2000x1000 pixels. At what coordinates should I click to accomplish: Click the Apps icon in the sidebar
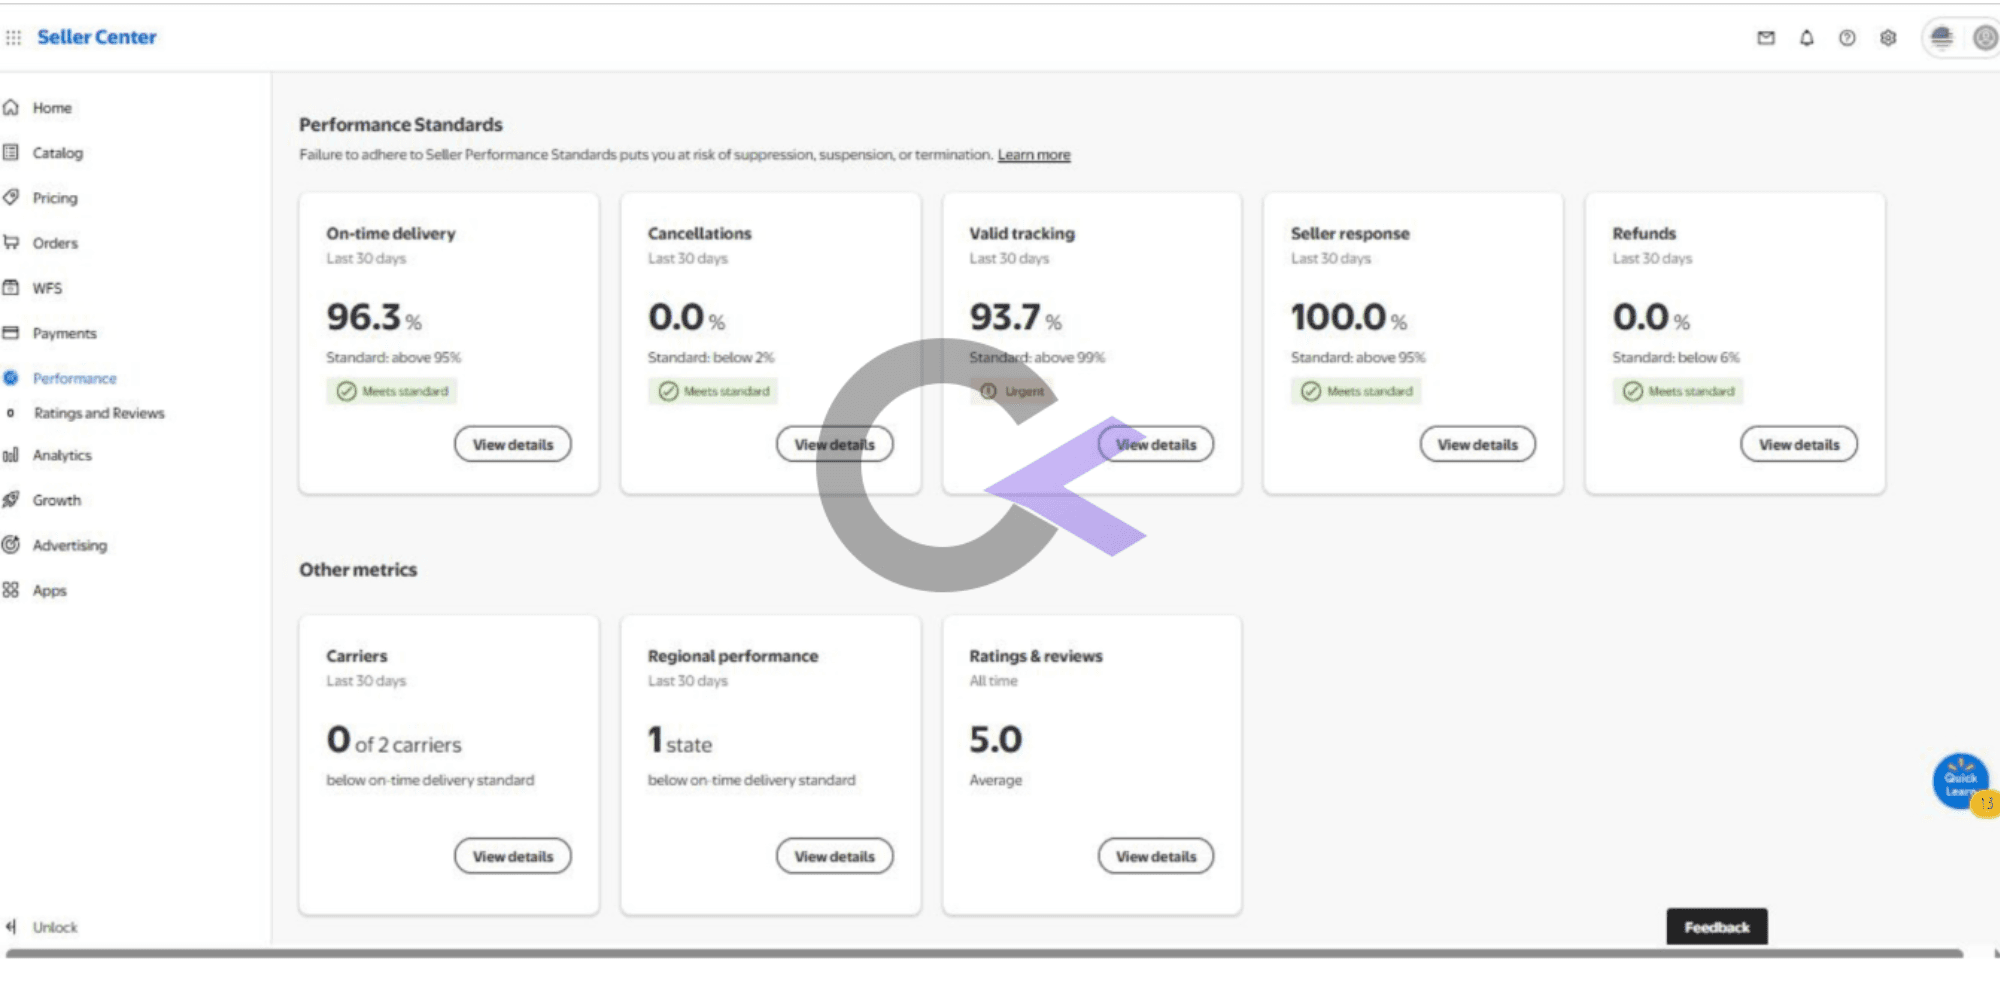[x=11, y=590]
